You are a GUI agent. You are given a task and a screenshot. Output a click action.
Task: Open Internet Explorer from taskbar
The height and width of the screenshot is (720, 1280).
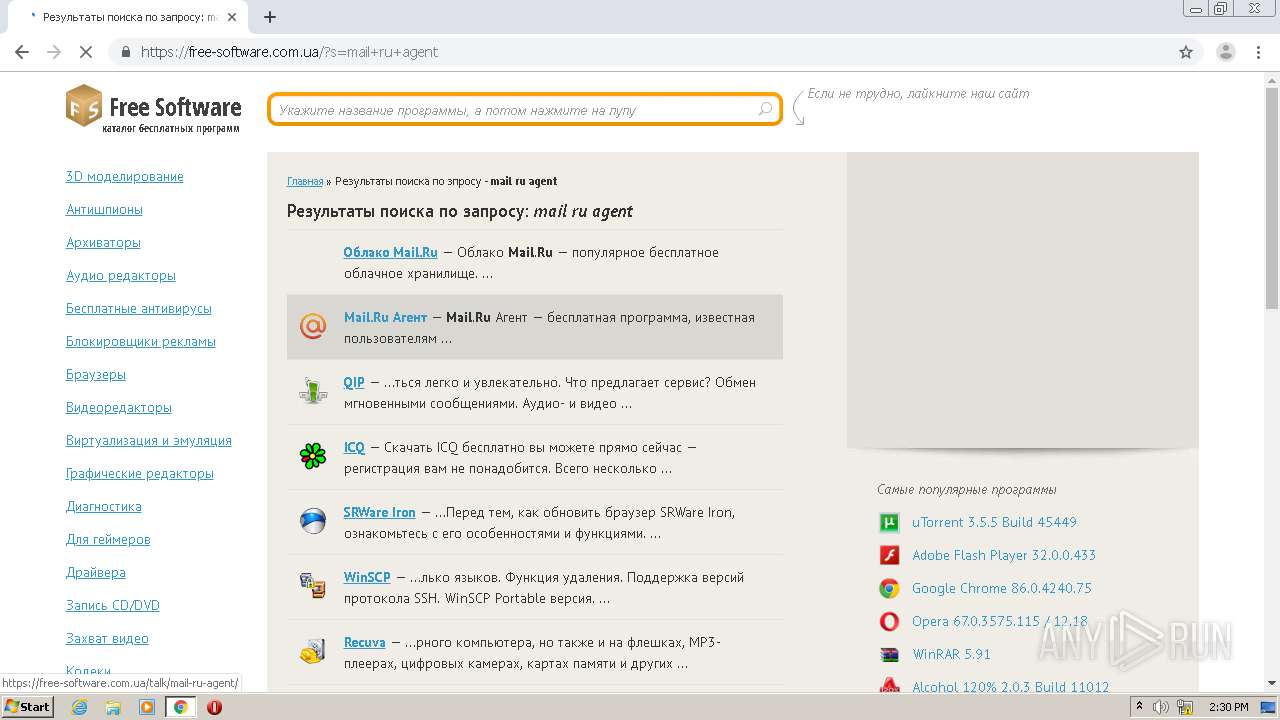coord(79,707)
